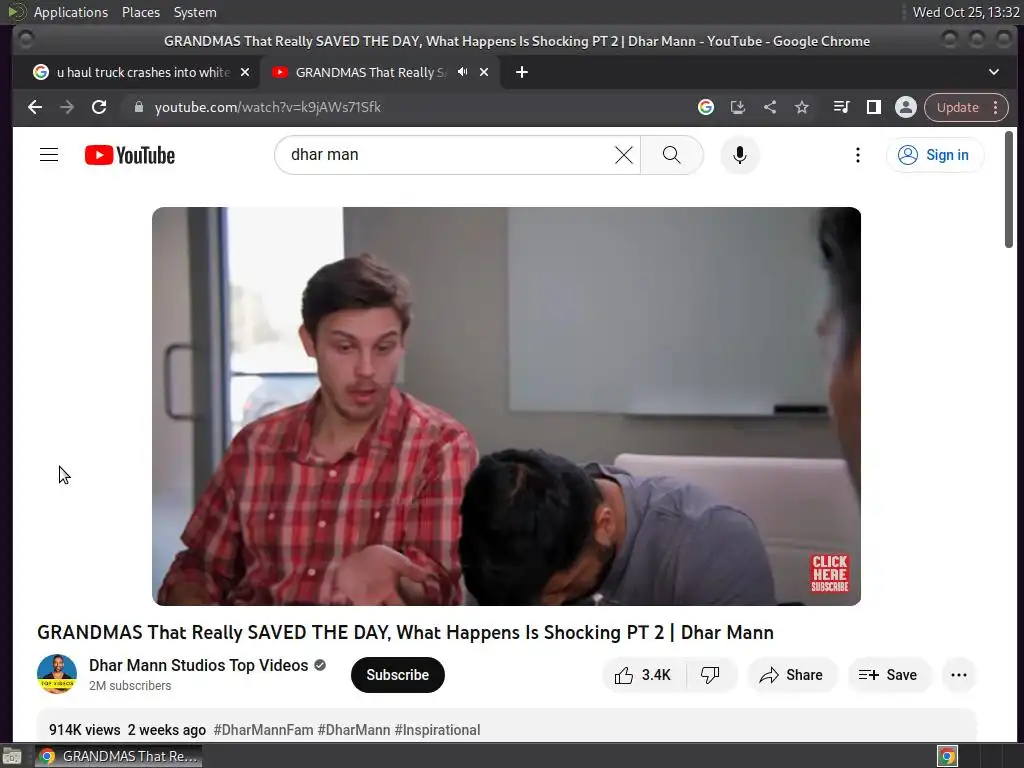Click the video player to pause
The image size is (1024, 768).
point(506,406)
